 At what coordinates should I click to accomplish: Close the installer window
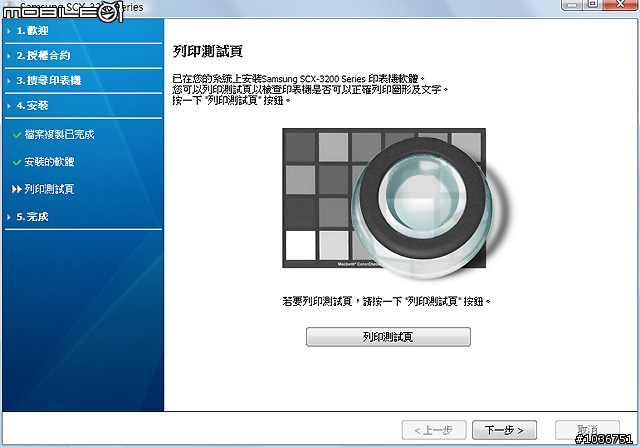point(620,4)
